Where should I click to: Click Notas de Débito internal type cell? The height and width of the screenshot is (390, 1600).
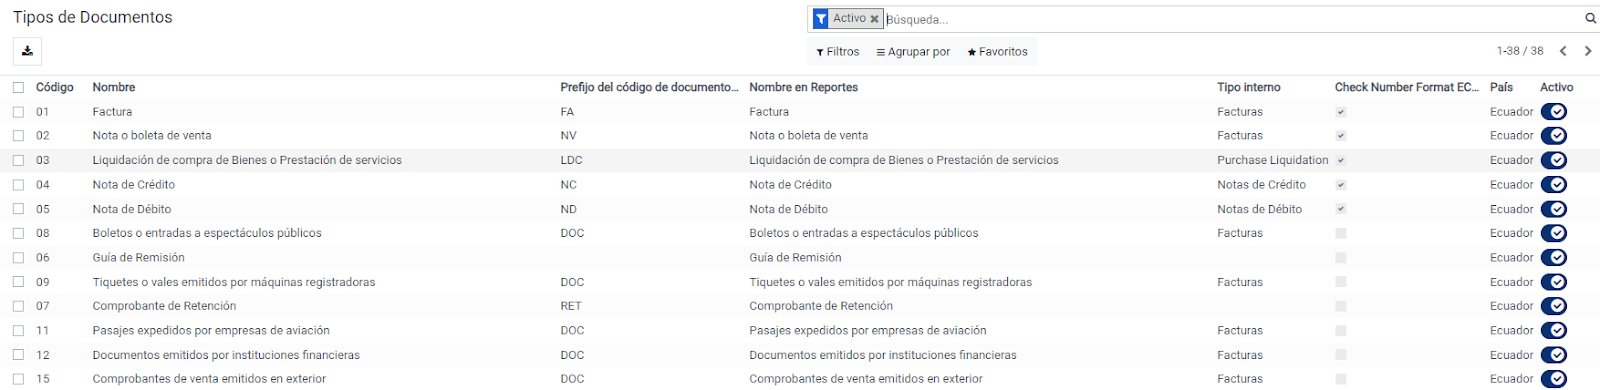[x=1259, y=209]
